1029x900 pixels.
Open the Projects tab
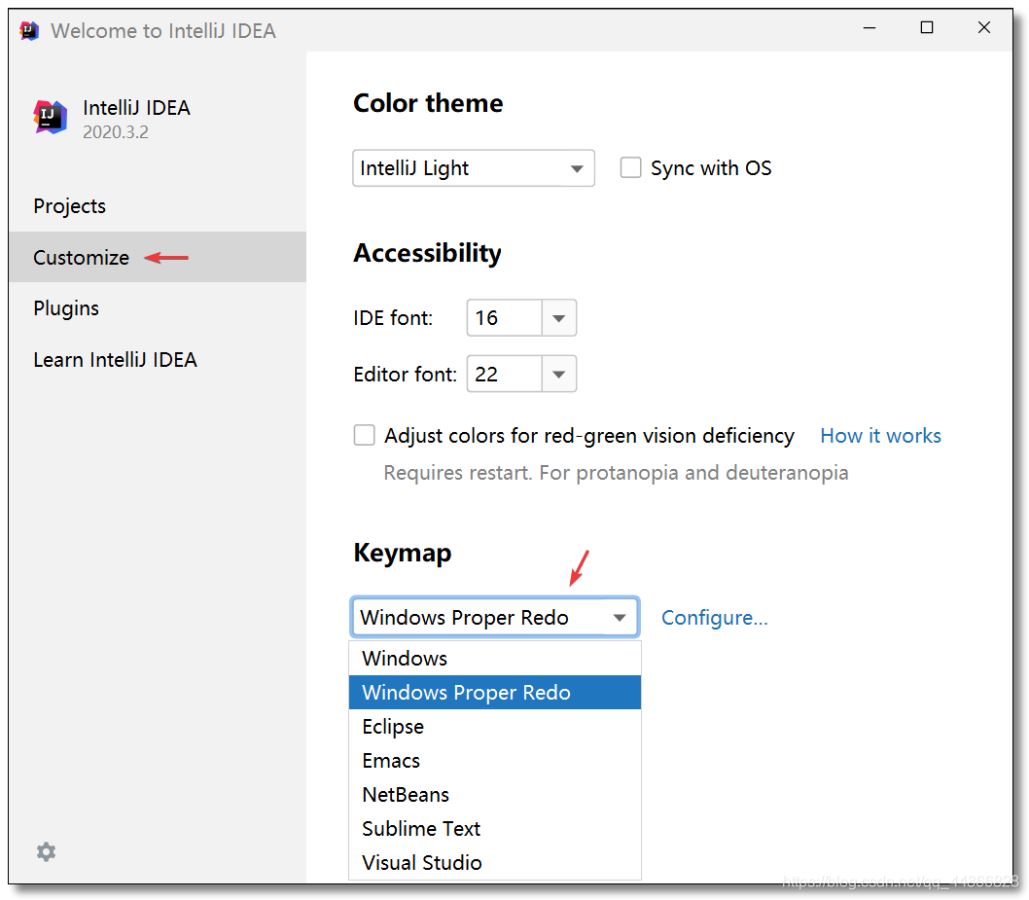[69, 206]
